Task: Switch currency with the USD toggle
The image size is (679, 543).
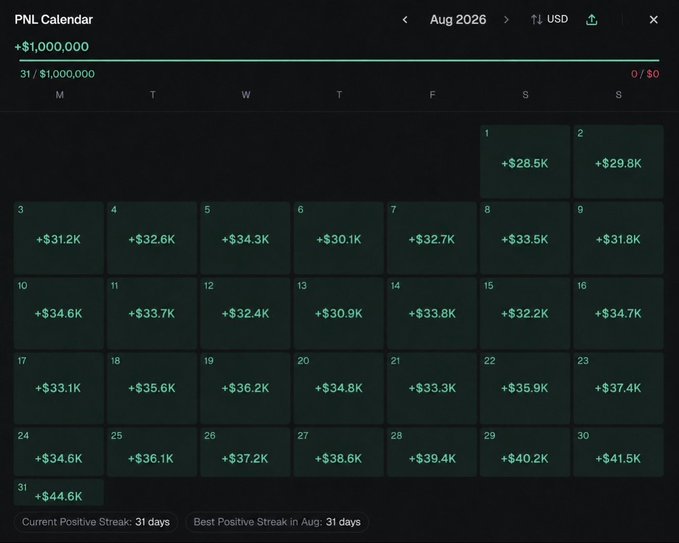Action: [550, 19]
